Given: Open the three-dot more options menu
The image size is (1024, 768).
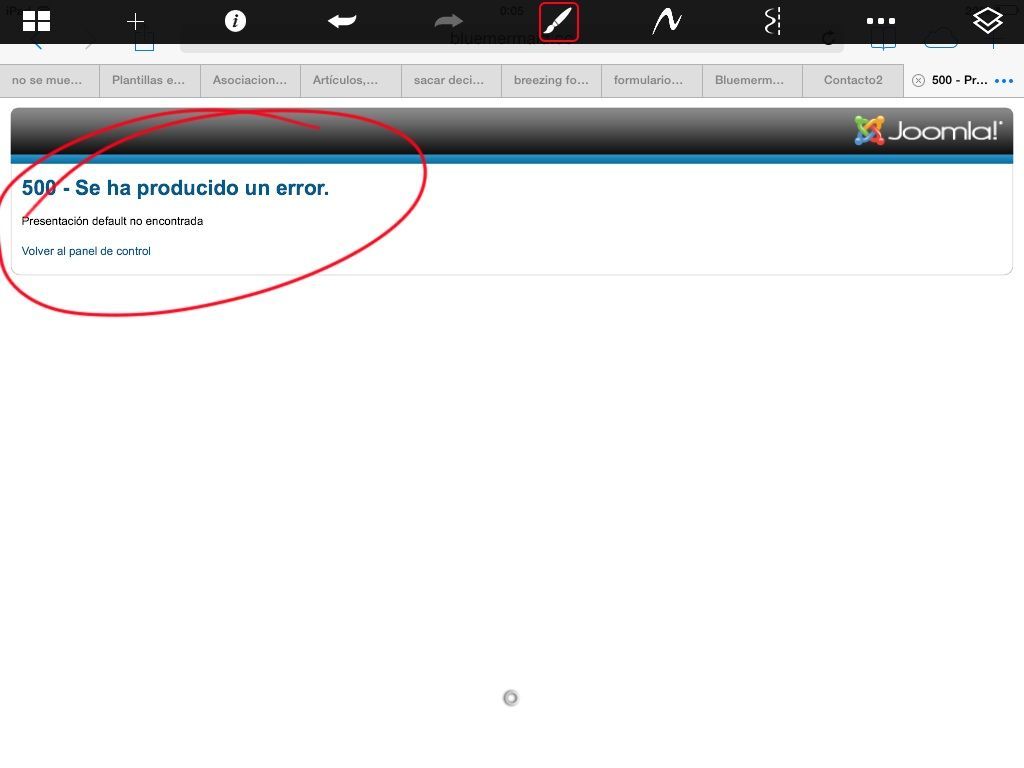Looking at the screenshot, I should [x=880, y=21].
